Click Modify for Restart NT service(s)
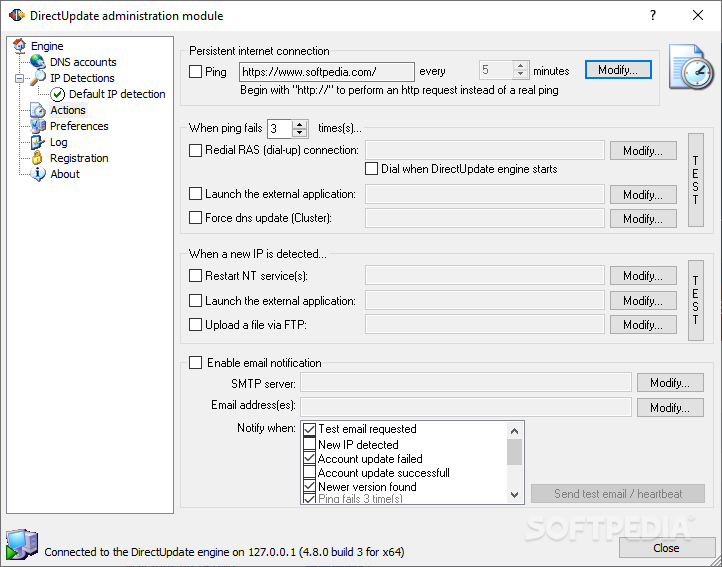This screenshot has width=722, height=567. click(x=643, y=275)
